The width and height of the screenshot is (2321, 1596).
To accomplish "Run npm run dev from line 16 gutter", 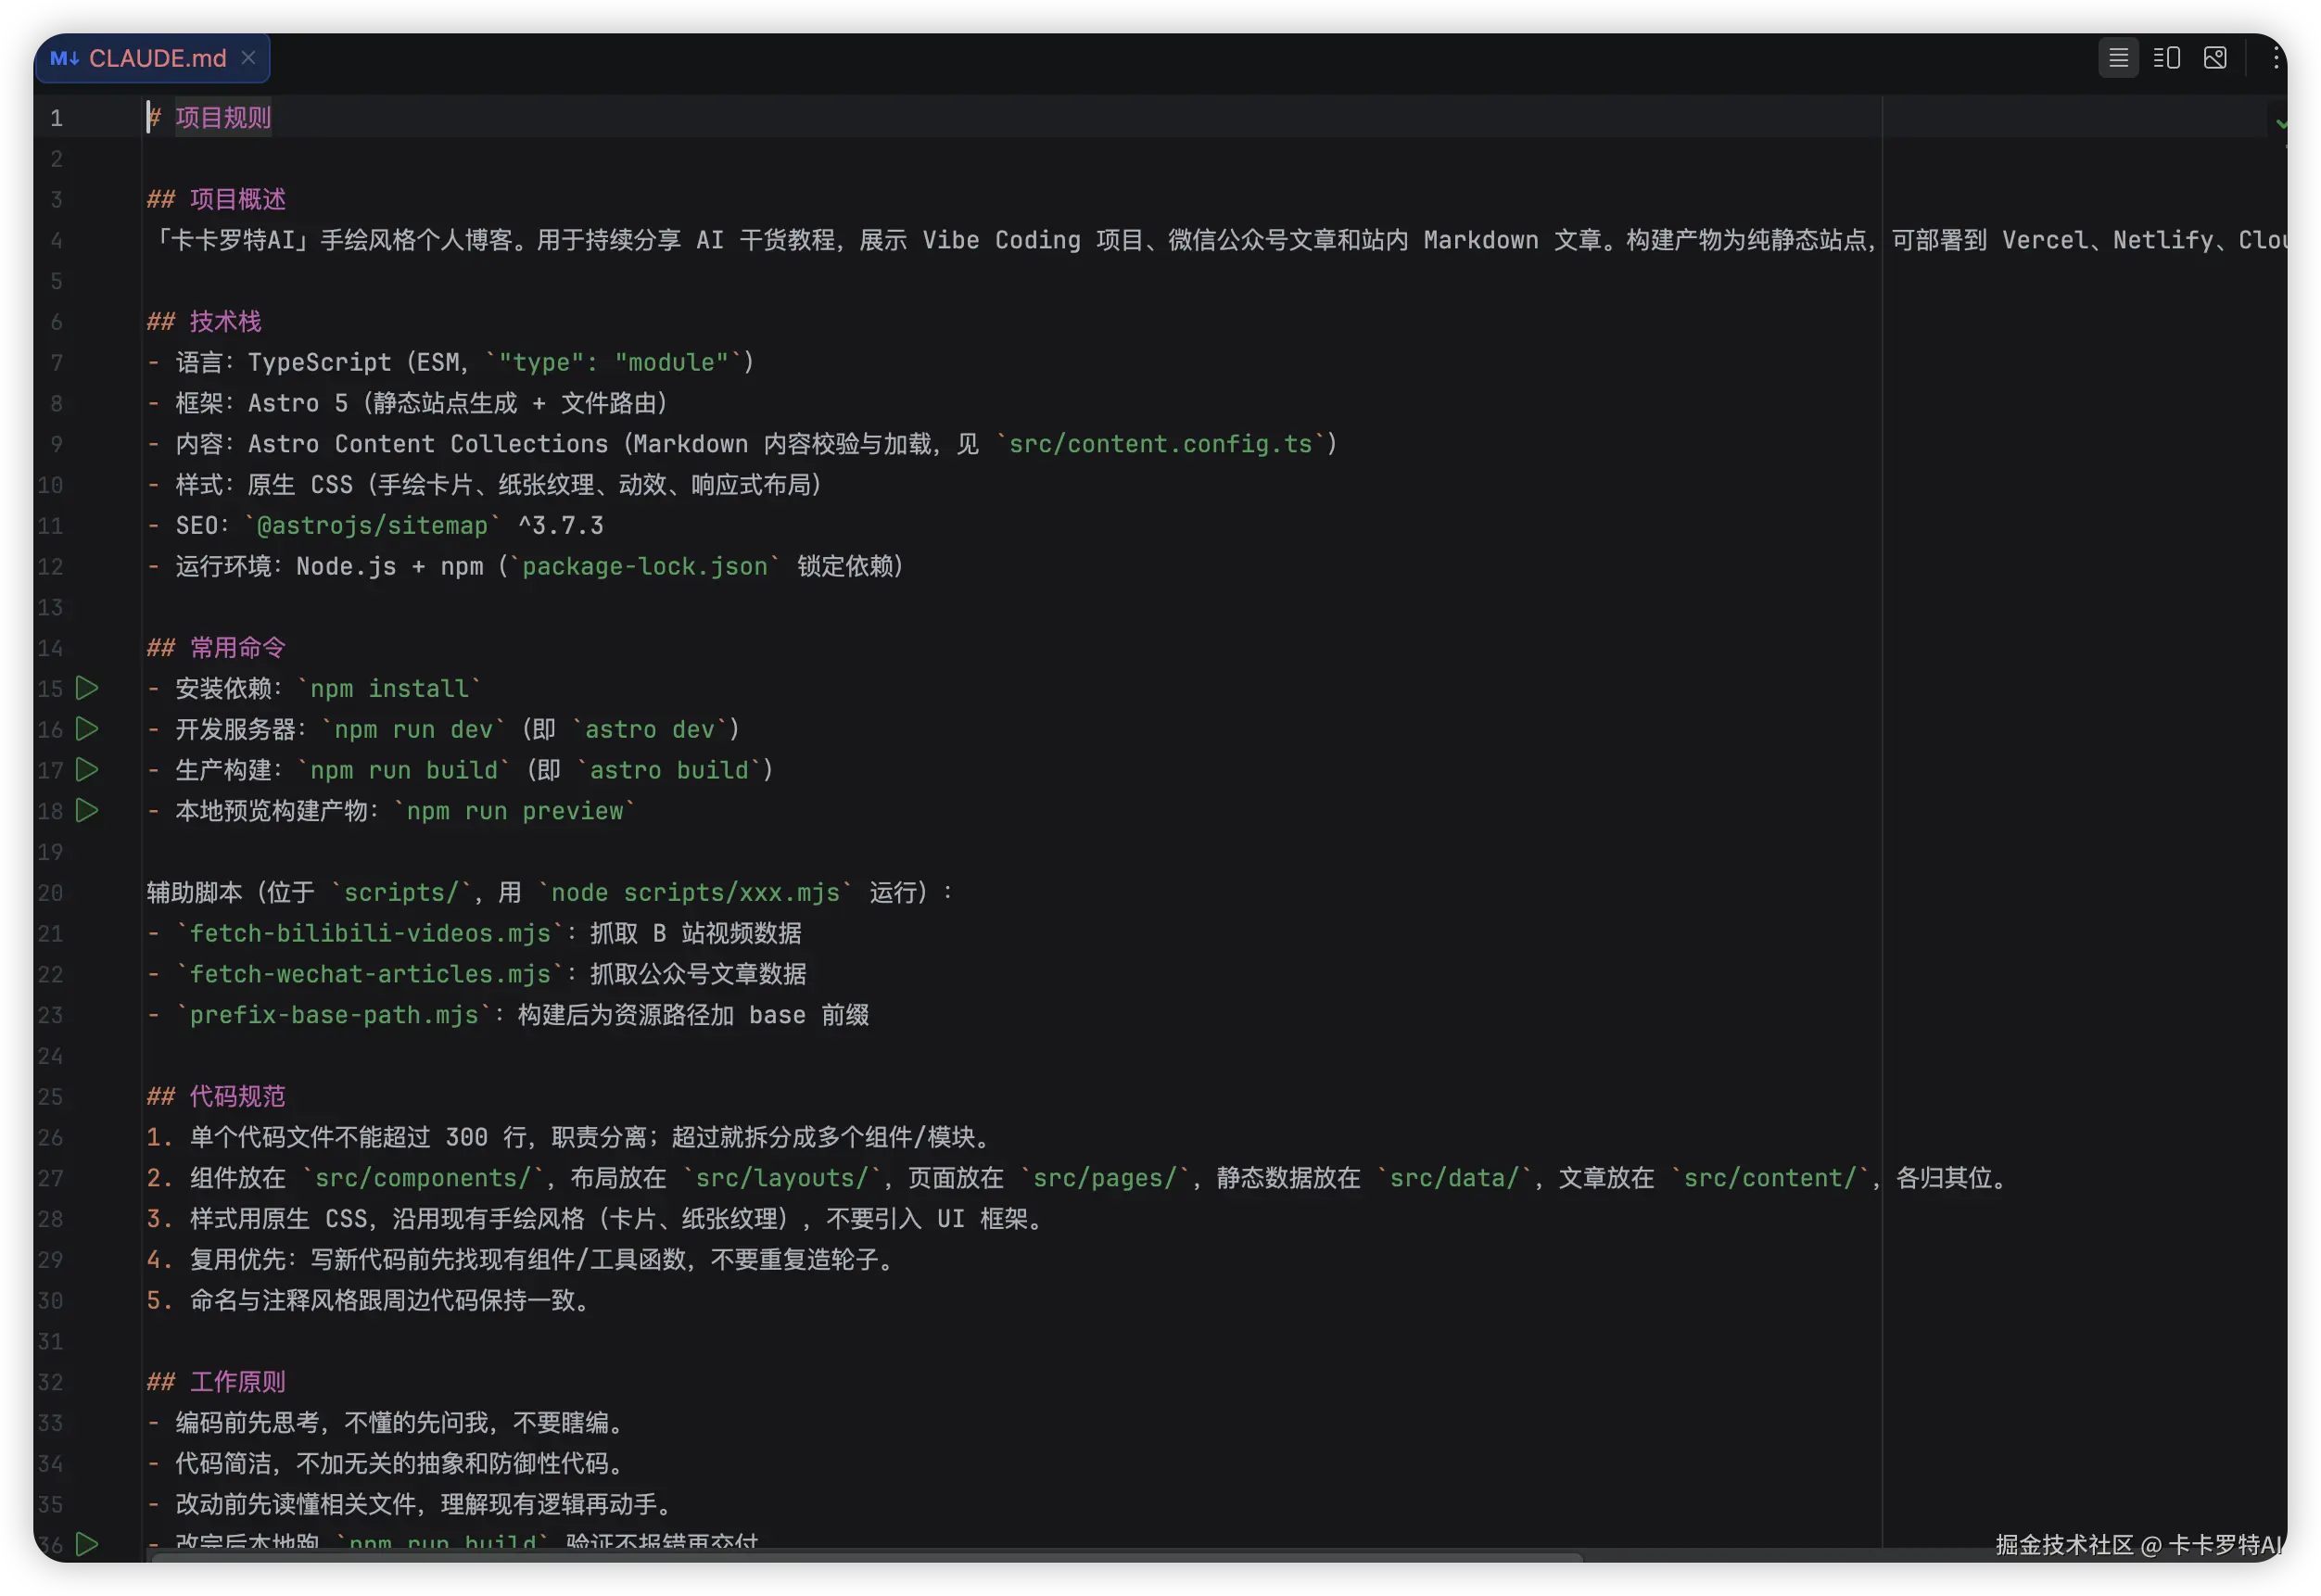I will (x=87, y=729).
